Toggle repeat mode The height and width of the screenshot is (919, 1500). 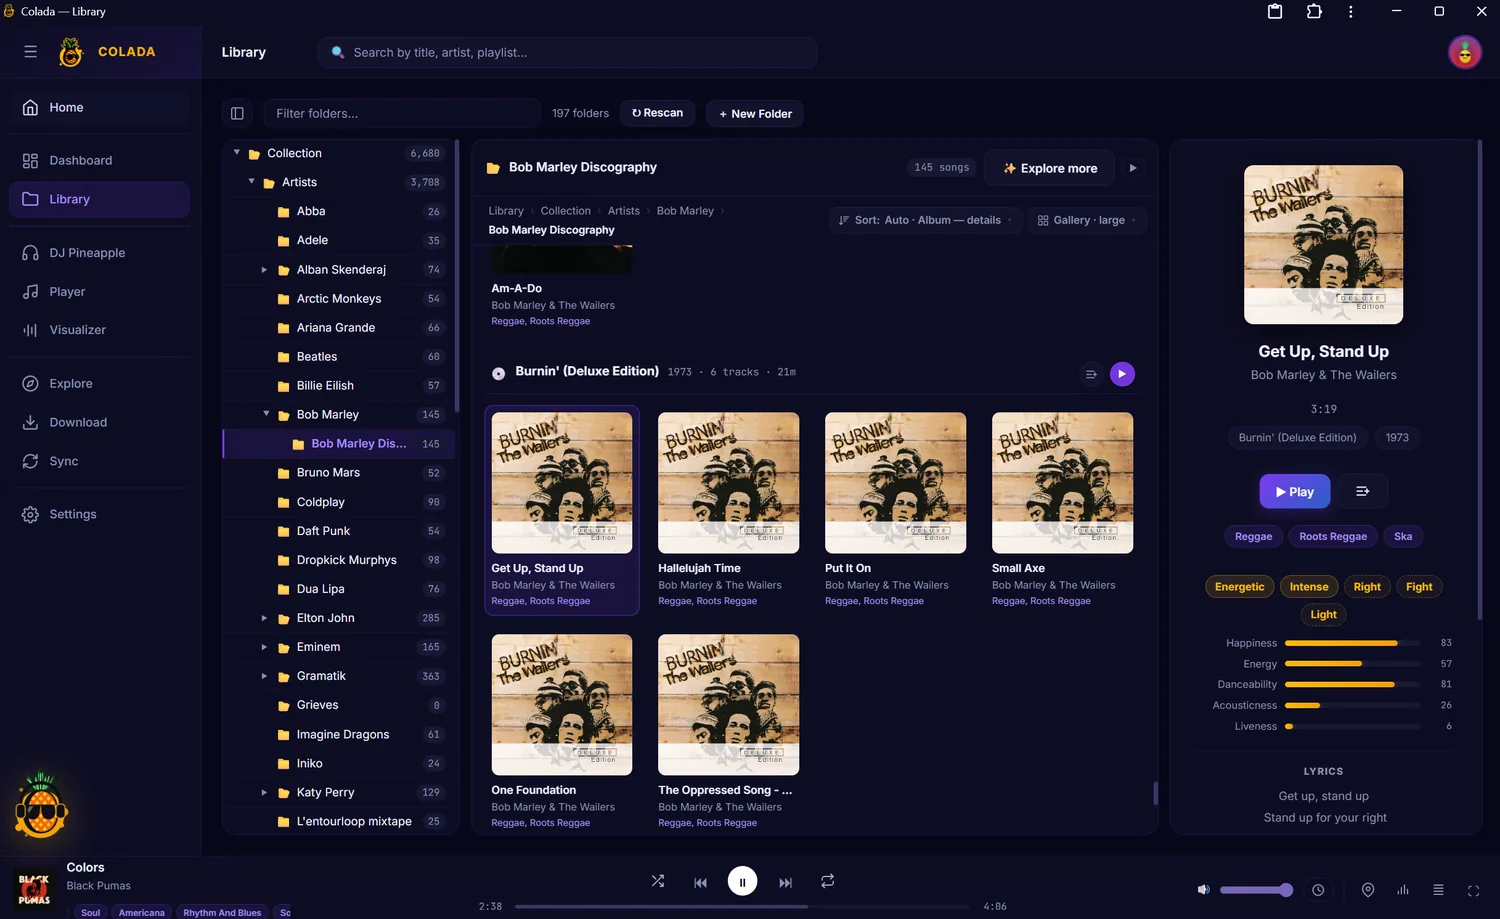[x=827, y=881]
